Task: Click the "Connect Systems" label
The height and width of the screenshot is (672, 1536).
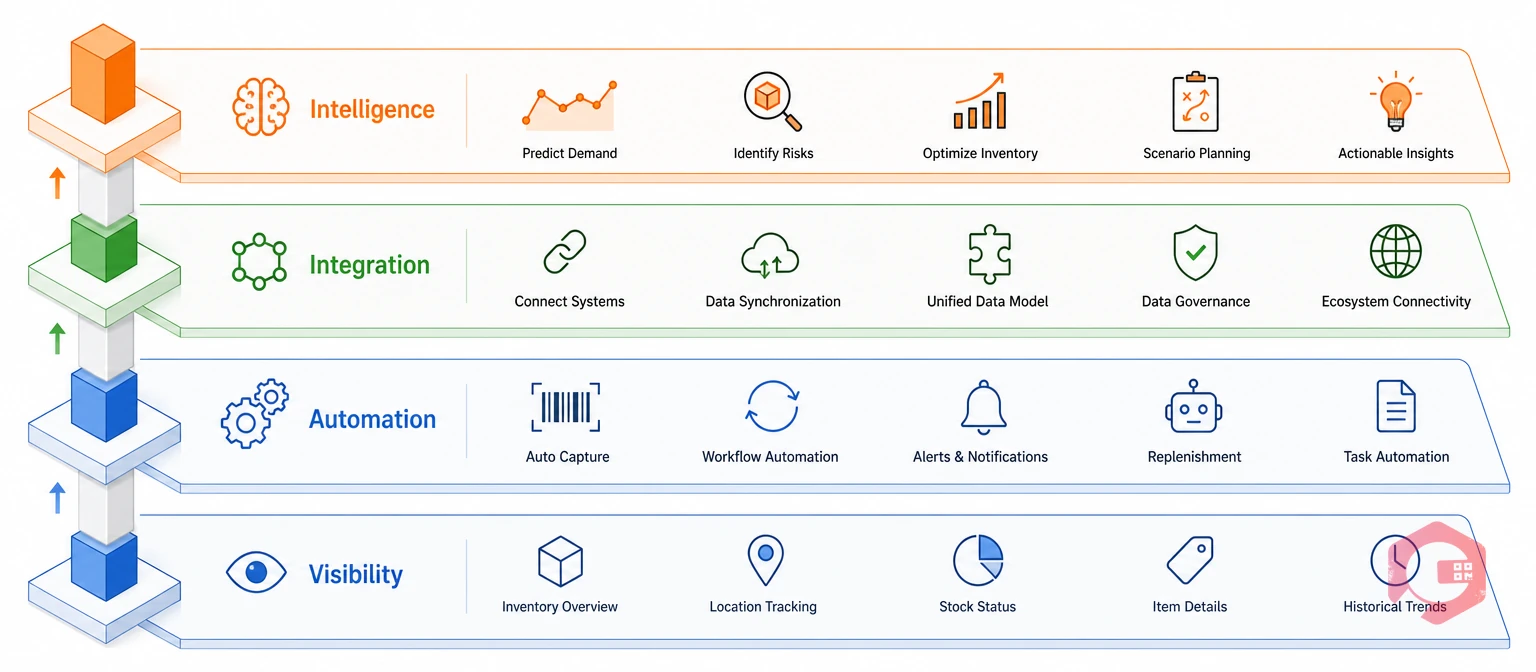Action: pos(569,301)
